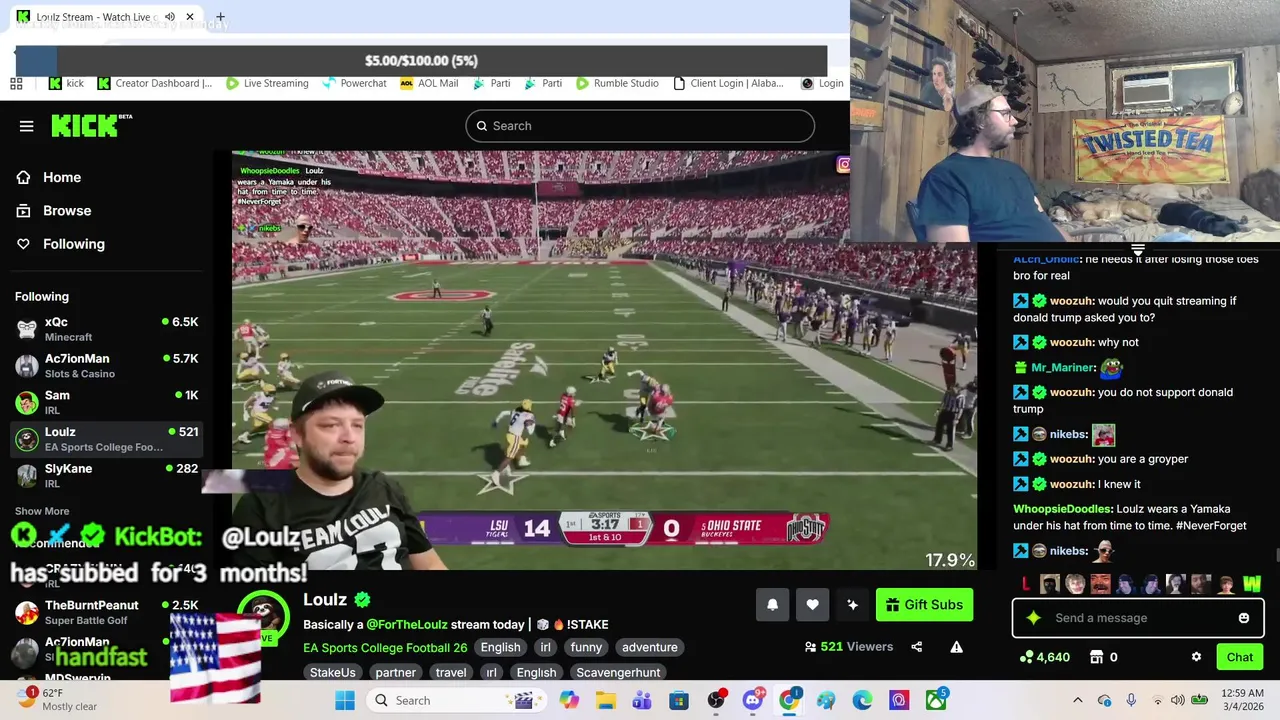Image resolution: width=1280 pixels, height=720 pixels.
Task: Click the share stream icon
Action: (x=916, y=647)
